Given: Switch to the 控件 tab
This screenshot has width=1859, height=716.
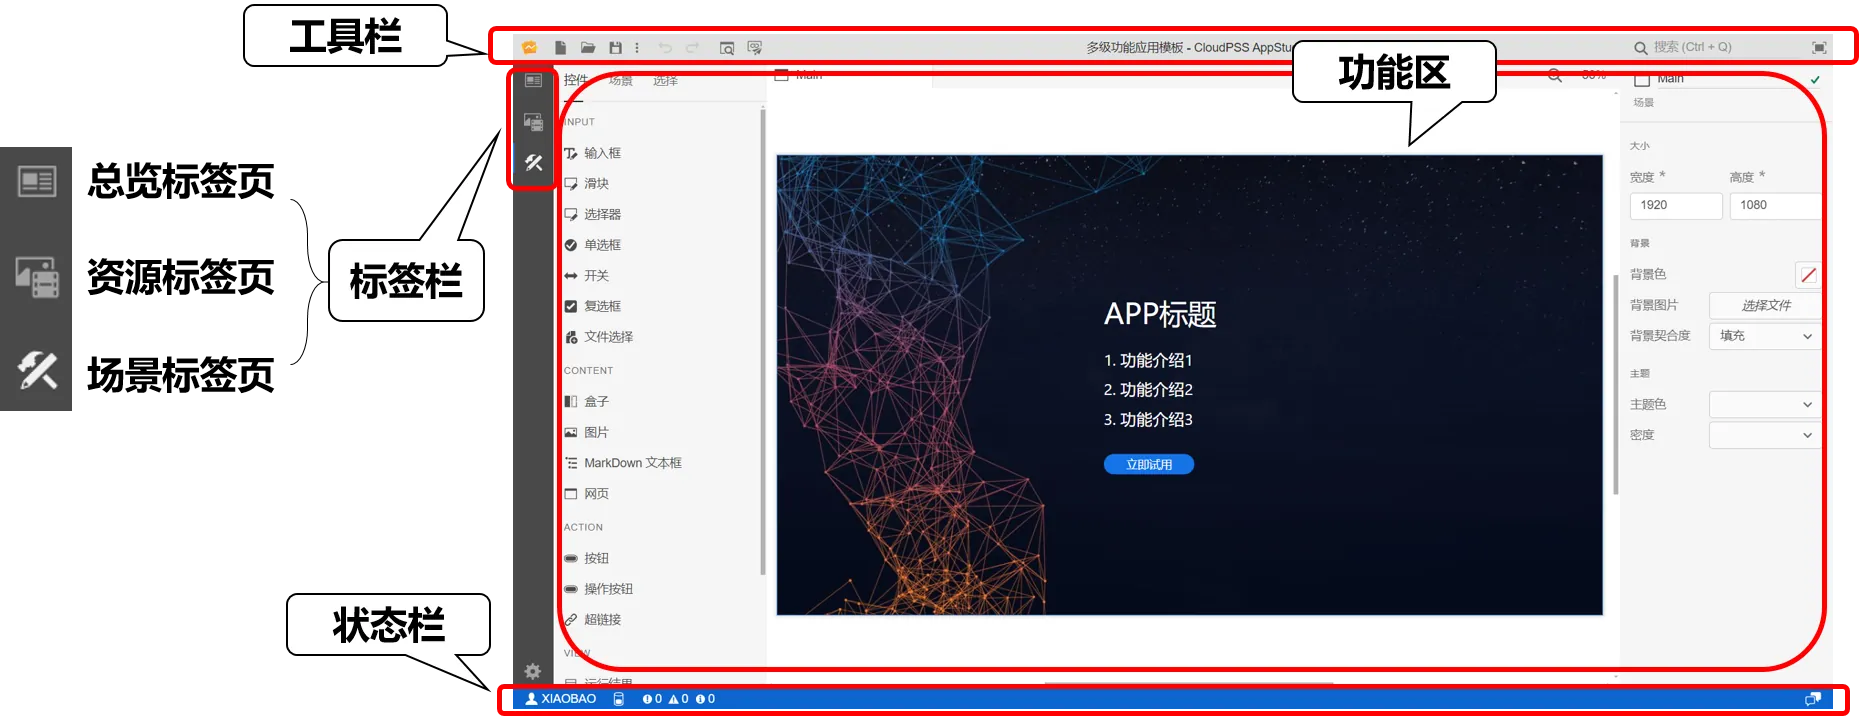Looking at the screenshot, I should tap(576, 80).
